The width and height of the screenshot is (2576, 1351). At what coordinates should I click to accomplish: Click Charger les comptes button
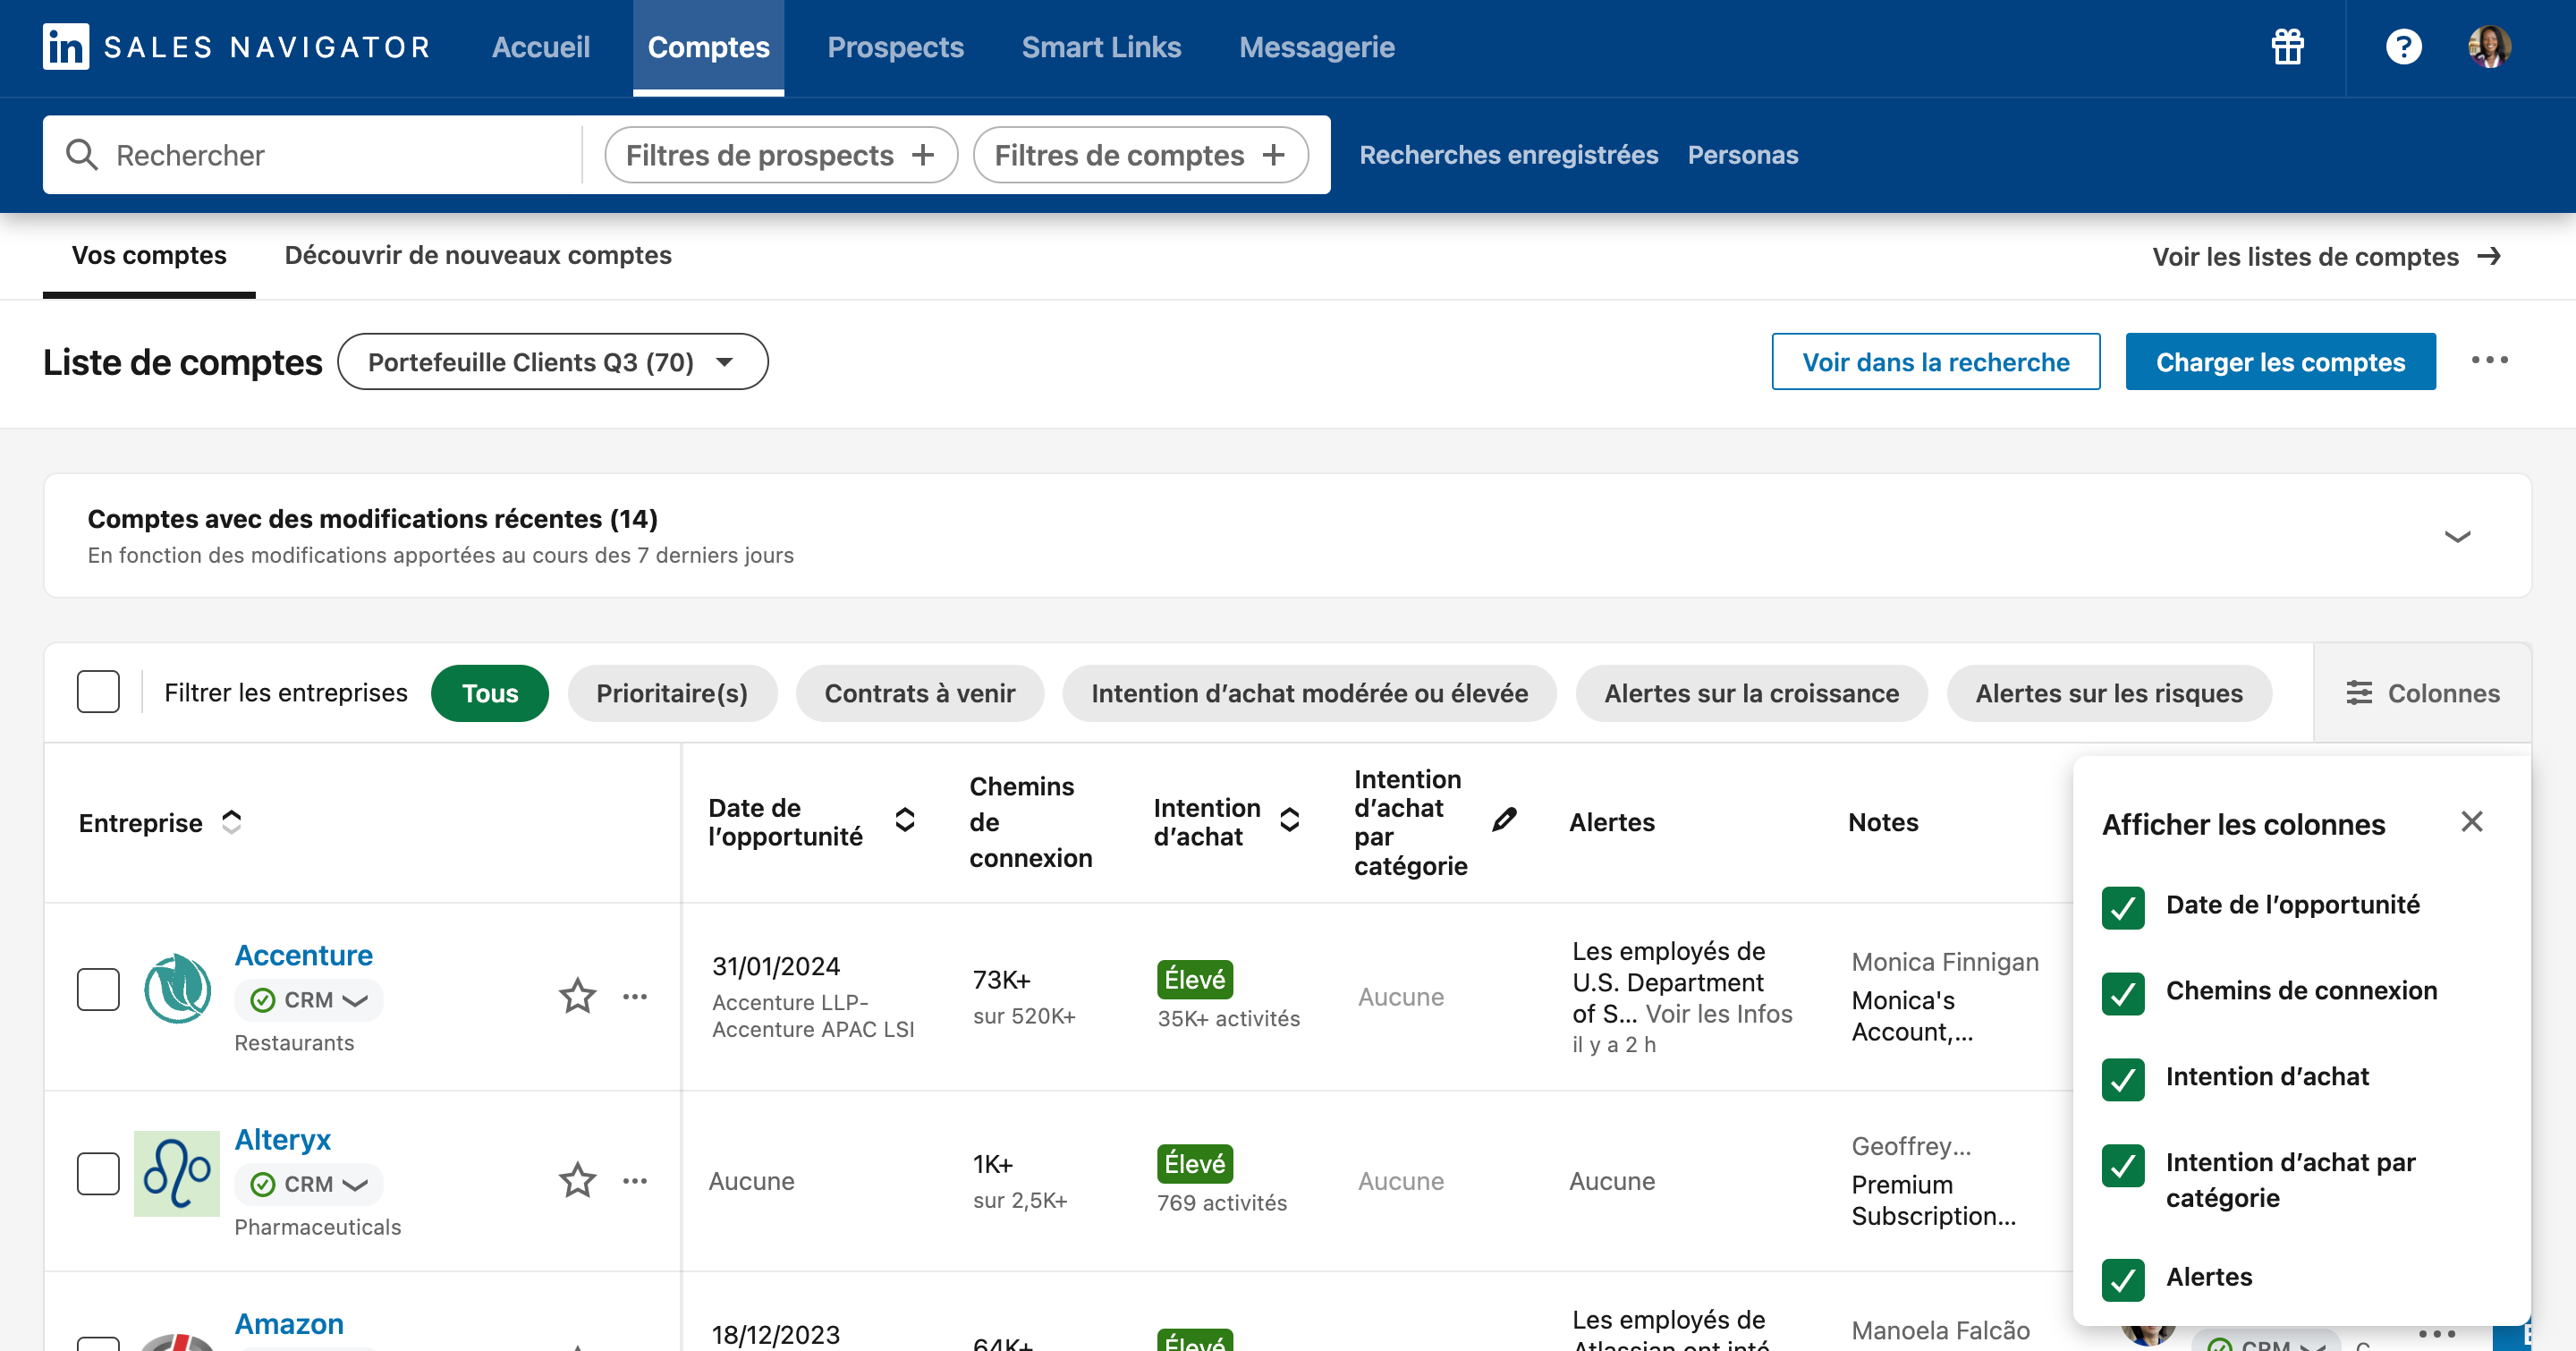click(x=2280, y=361)
